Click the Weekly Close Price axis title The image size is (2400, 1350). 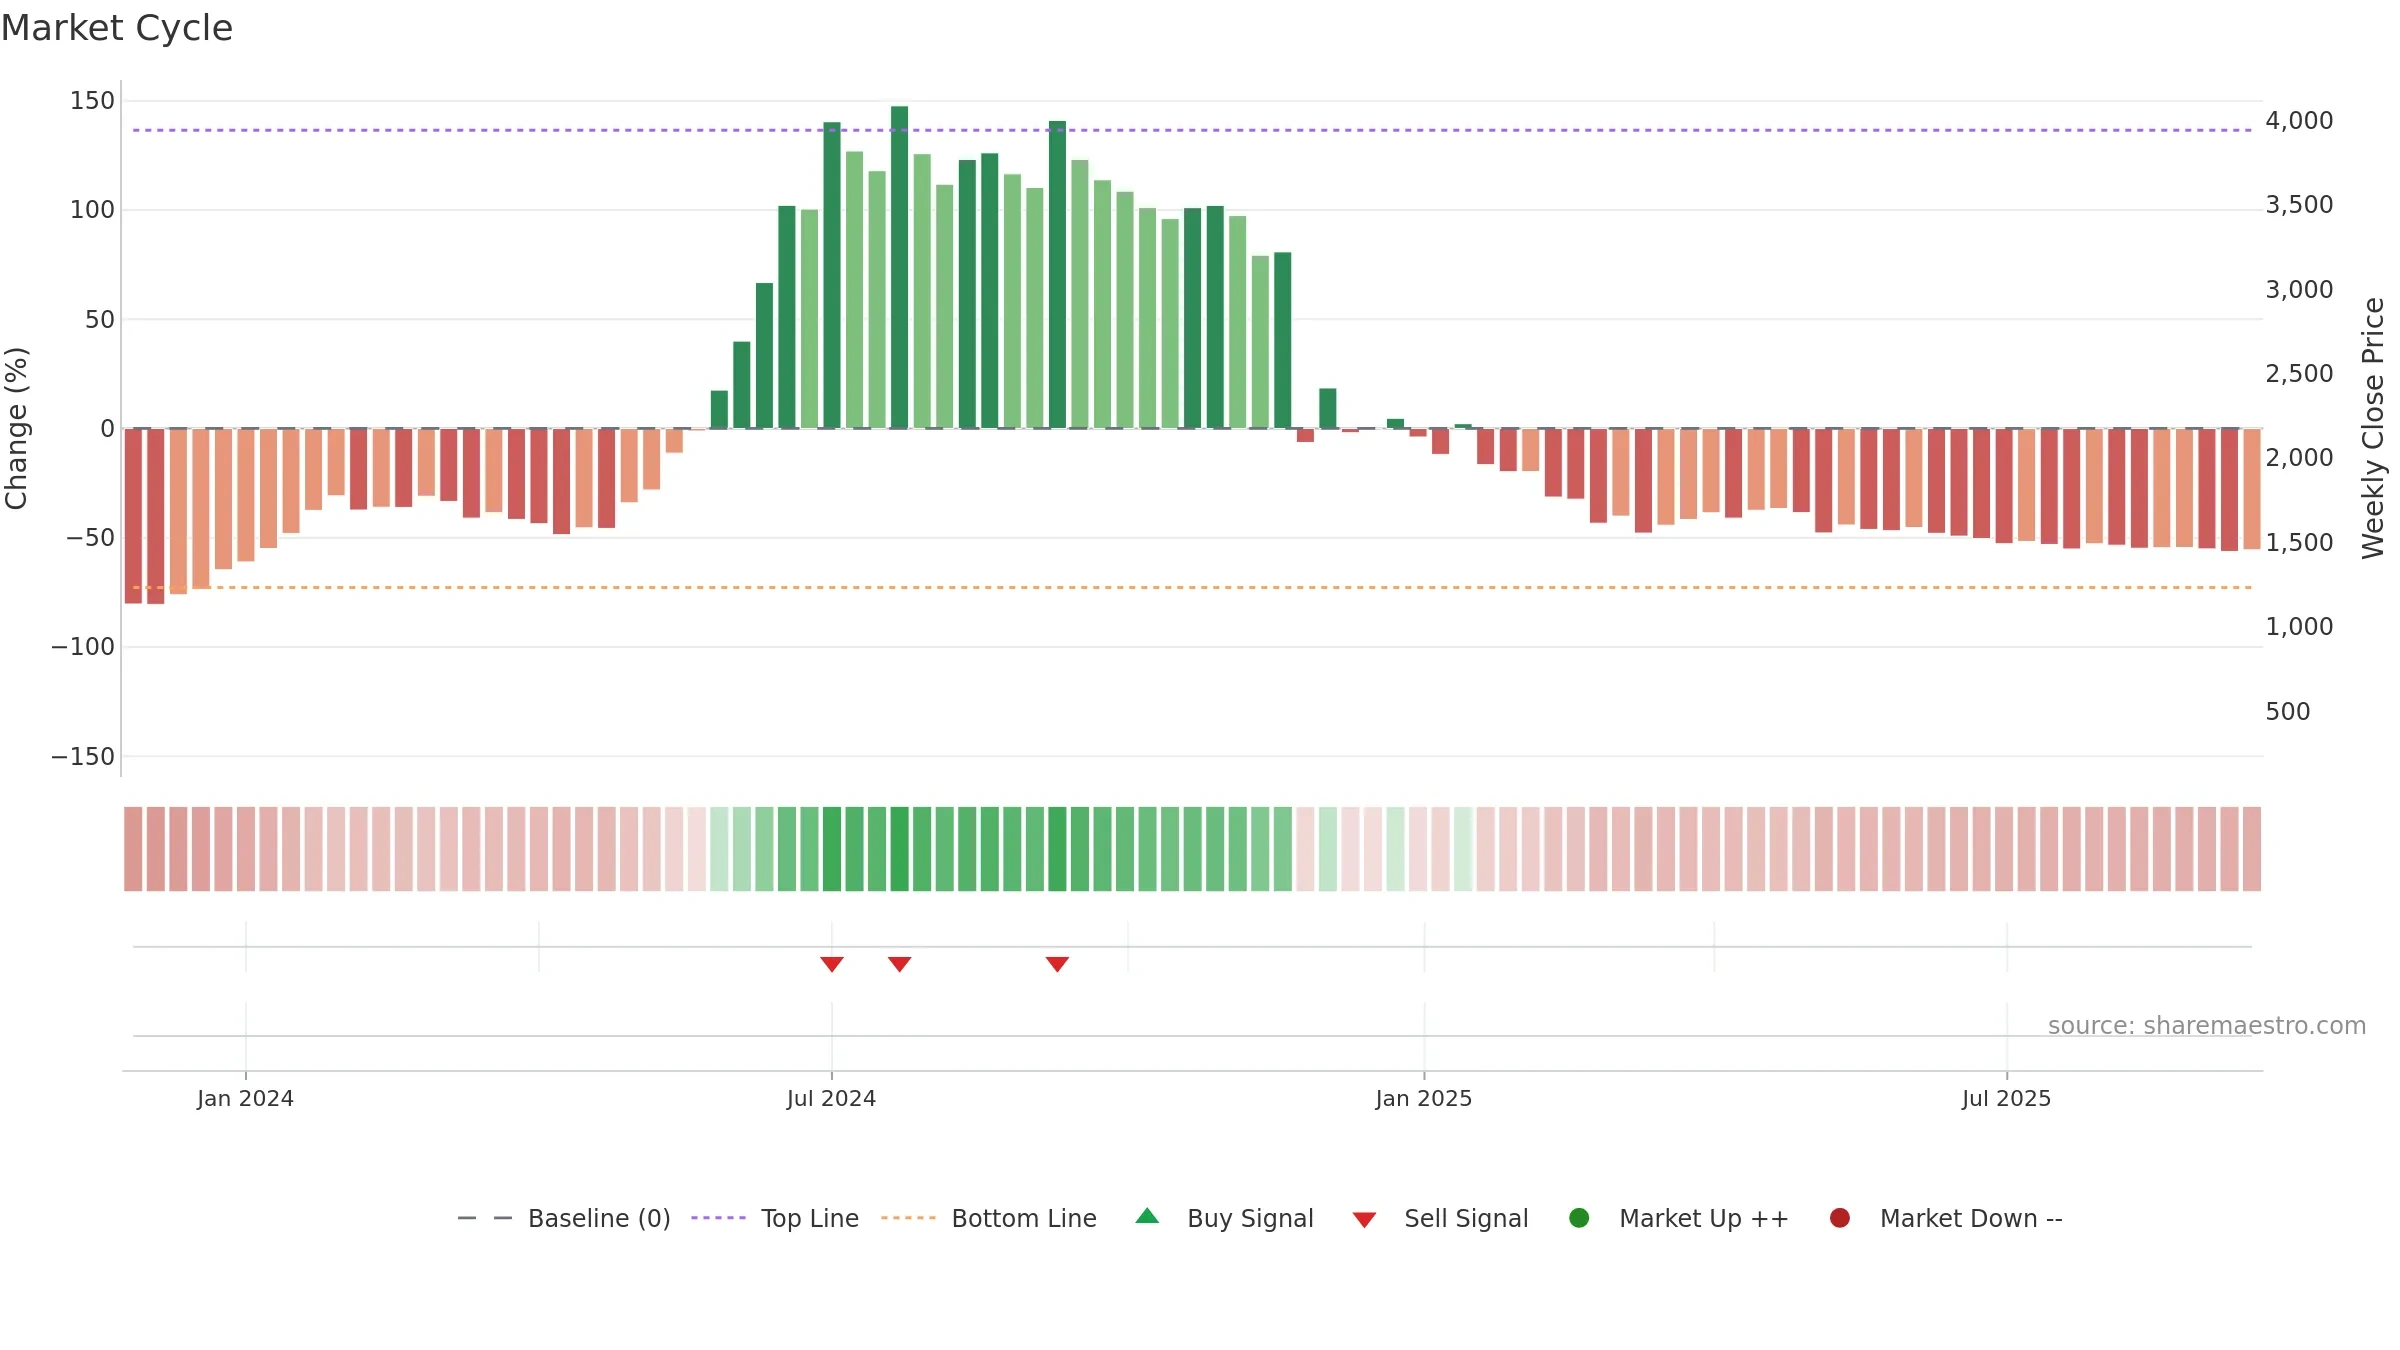pyautogui.click(x=2373, y=428)
